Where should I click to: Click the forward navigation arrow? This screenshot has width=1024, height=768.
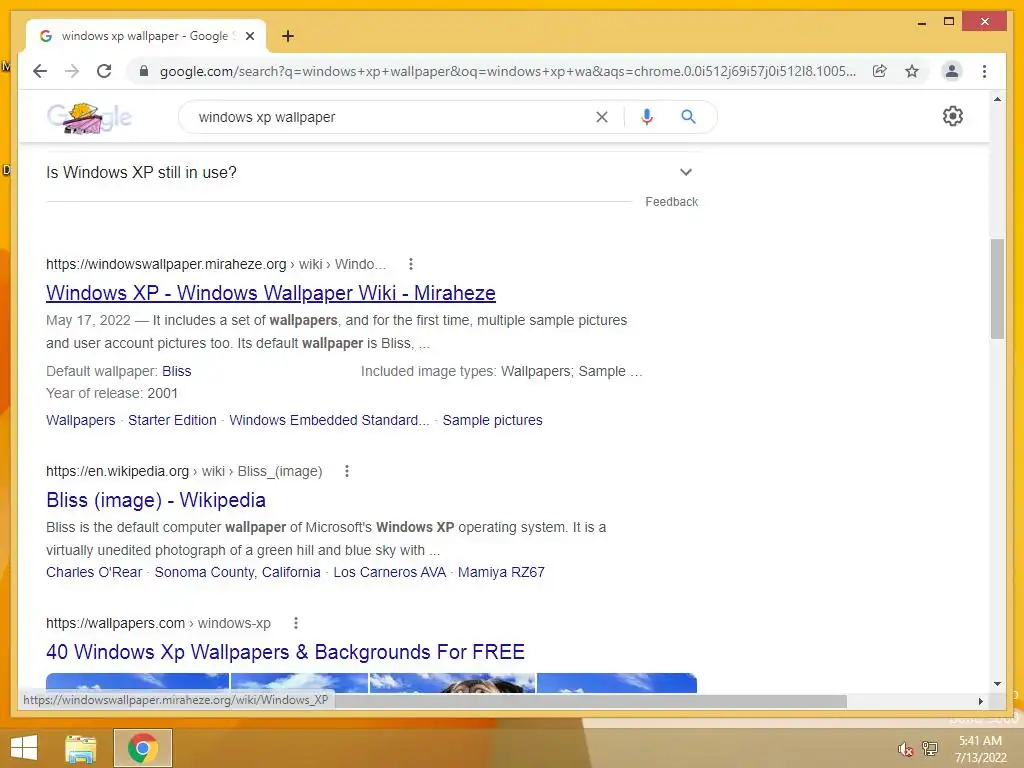[72, 71]
